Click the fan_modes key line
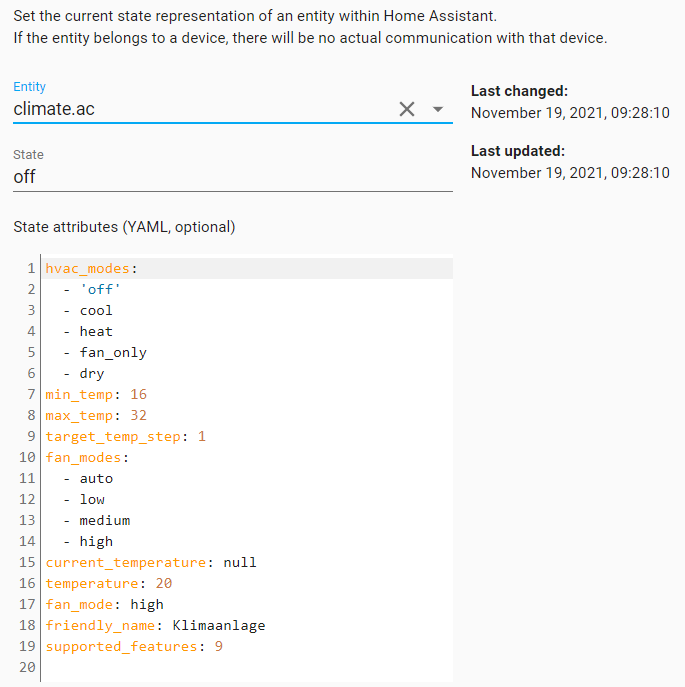685x687 pixels. tap(87, 457)
